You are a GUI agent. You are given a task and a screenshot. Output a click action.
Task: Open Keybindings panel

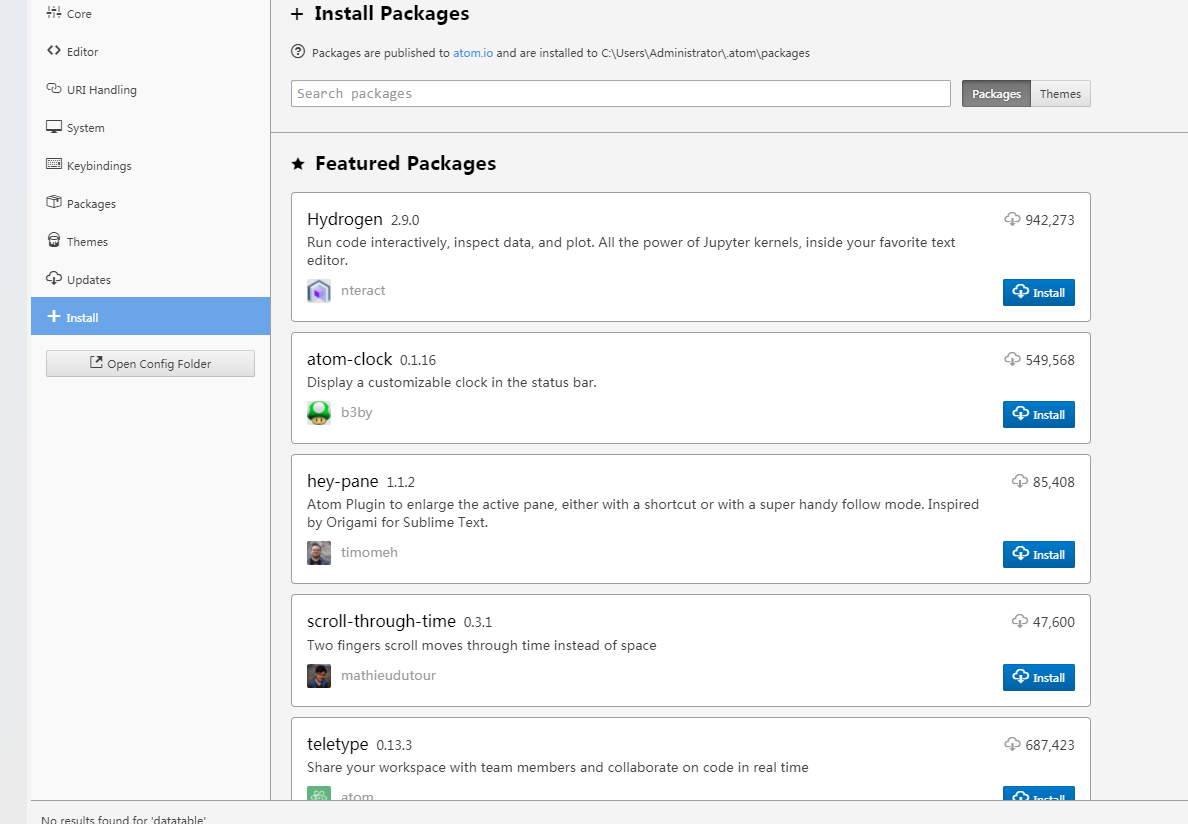(150, 165)
